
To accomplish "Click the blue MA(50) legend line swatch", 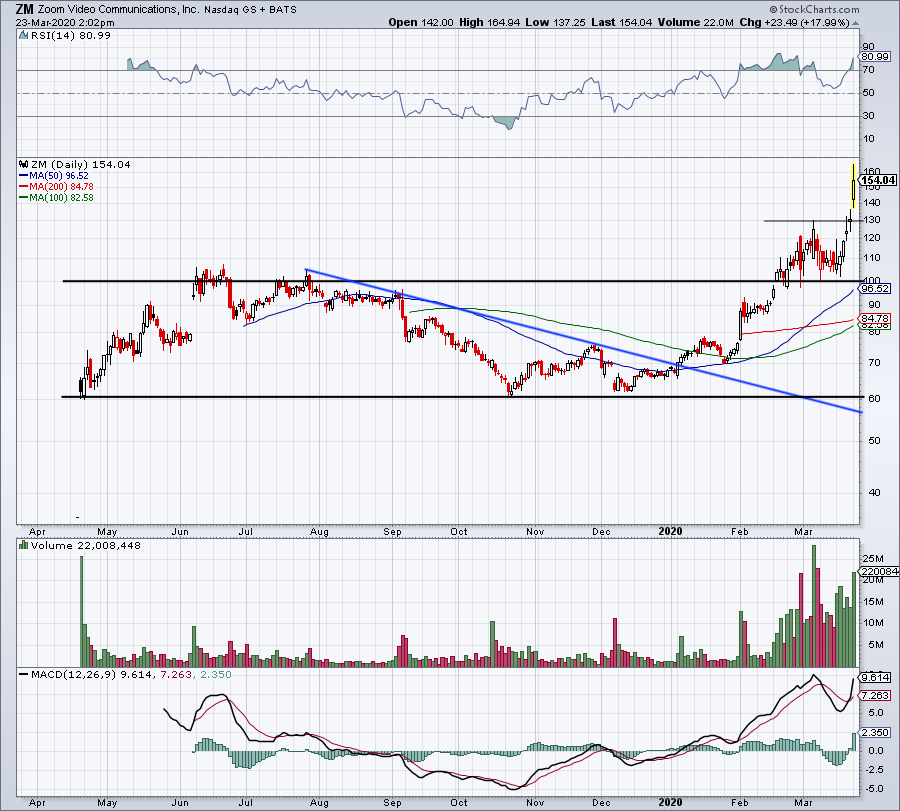I will [24, 176].
